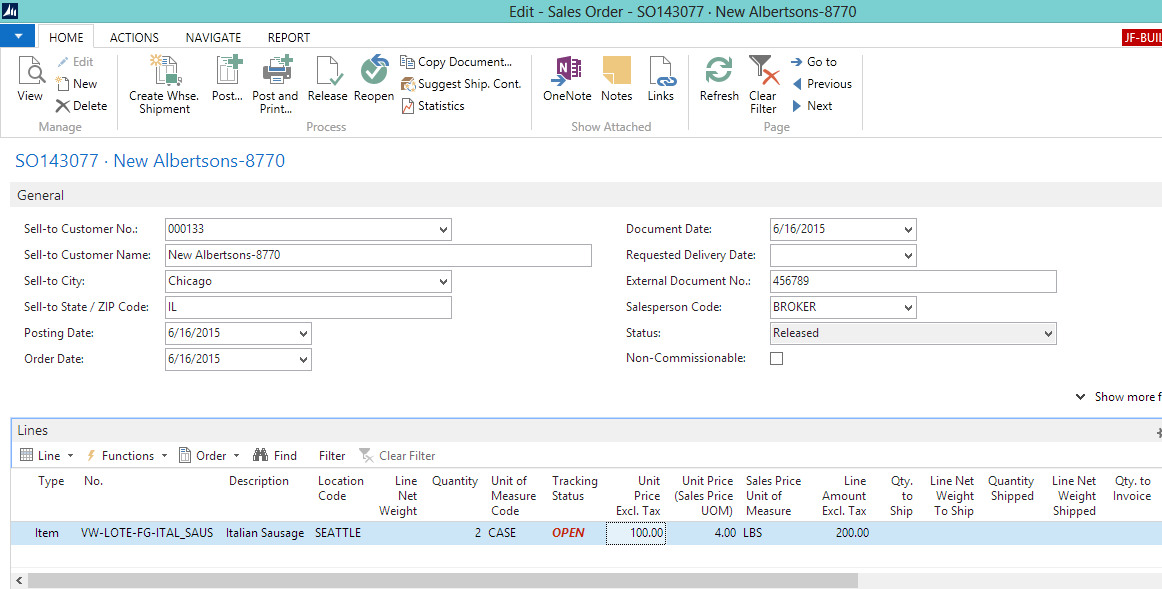
Task: Expand the Sell-to City dropdown
Action: coord(444,281)
